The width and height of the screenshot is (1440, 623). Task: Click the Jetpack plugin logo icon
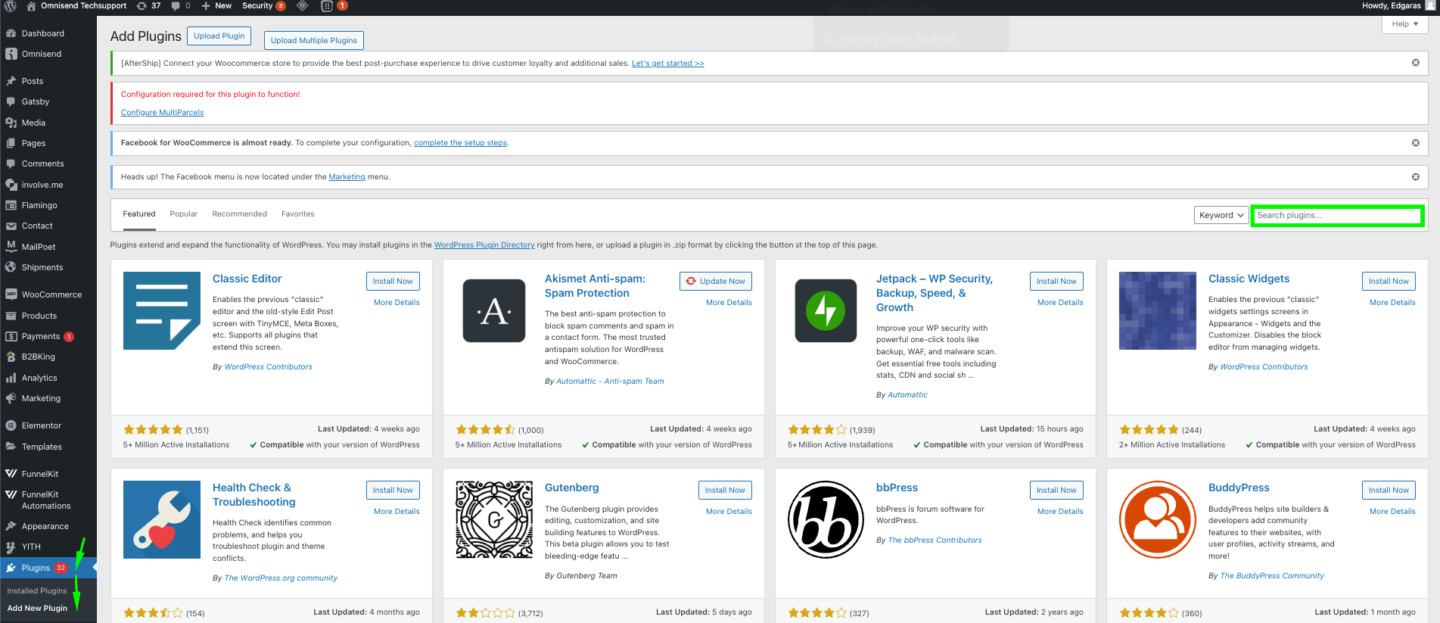826,310
